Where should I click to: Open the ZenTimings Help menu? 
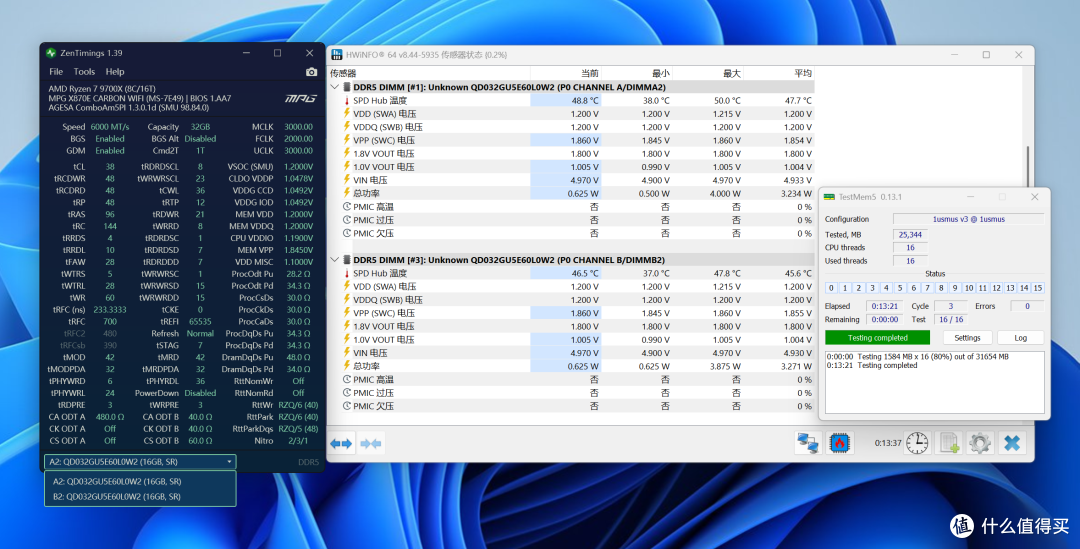115,72
